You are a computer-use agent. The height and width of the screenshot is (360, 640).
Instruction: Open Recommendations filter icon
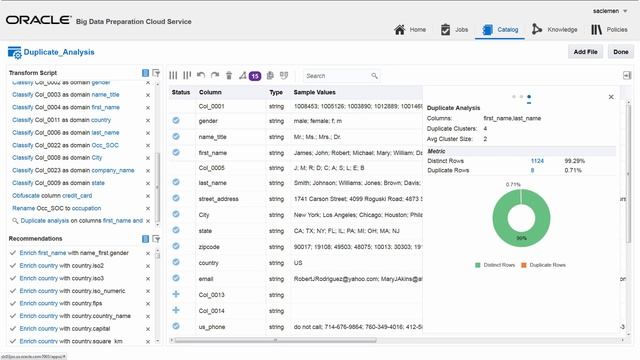156,239
